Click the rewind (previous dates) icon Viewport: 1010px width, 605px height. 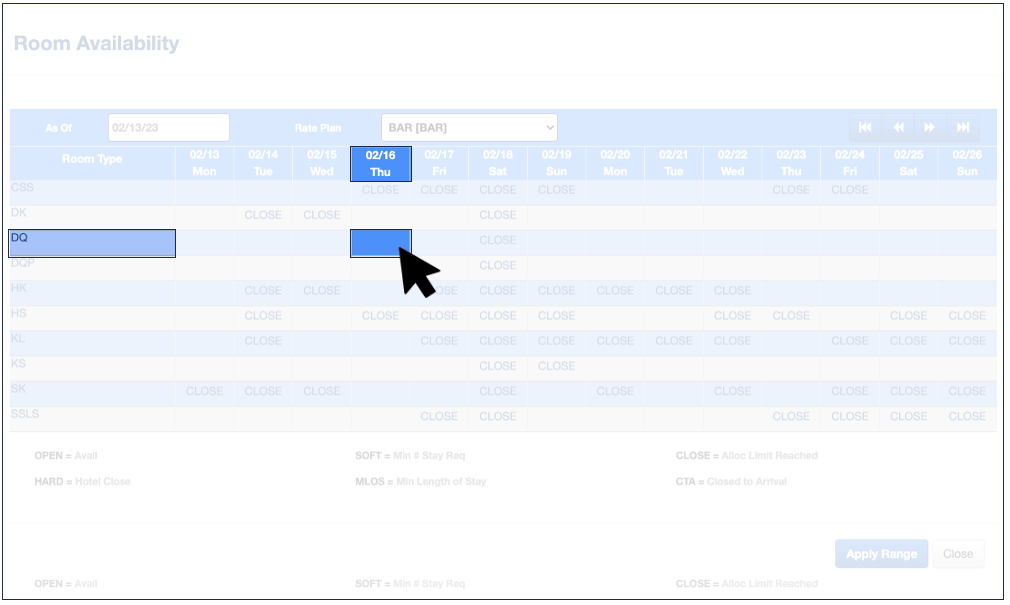(x=898, y=127)
